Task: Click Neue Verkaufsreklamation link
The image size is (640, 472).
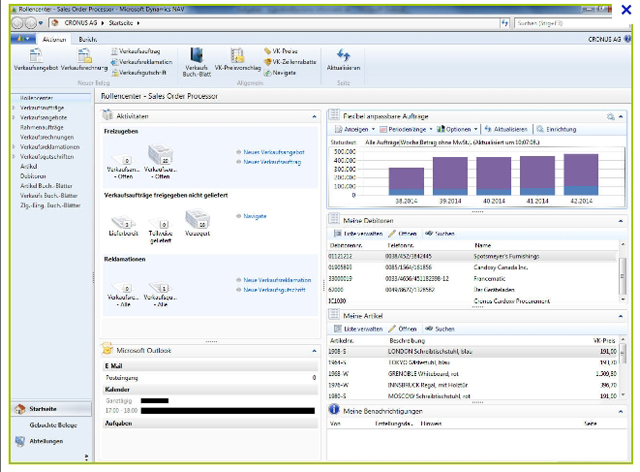Action: point(277,280)
